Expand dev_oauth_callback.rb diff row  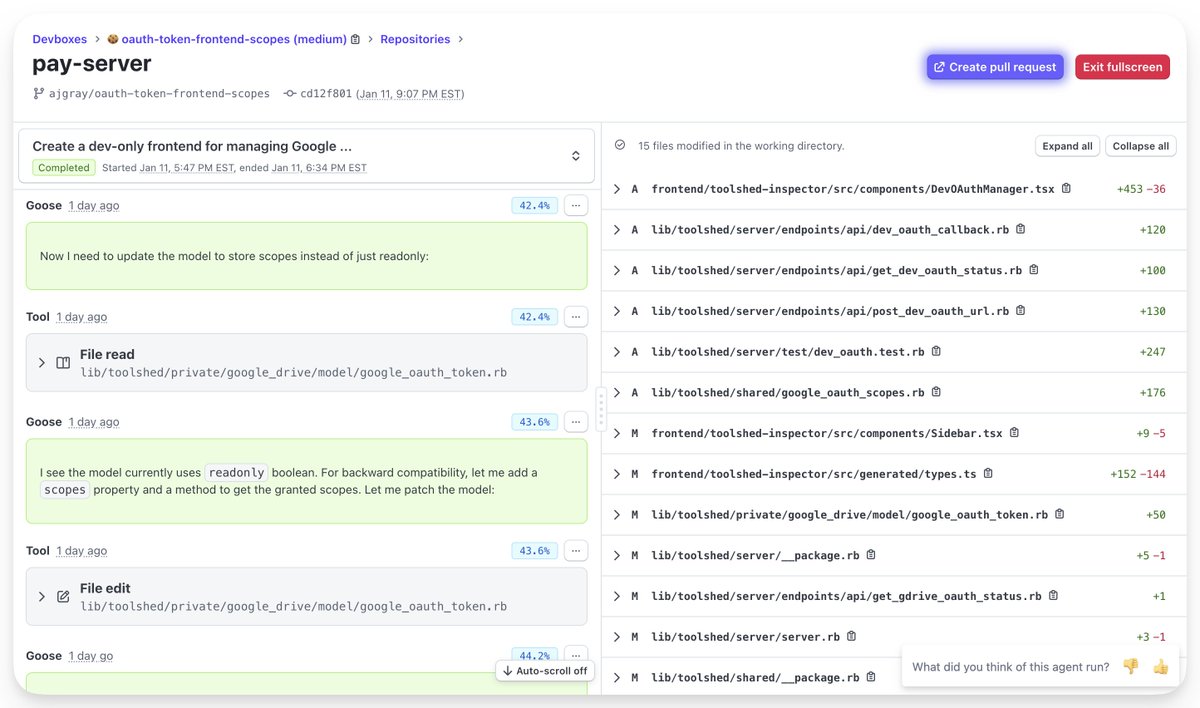617,229
